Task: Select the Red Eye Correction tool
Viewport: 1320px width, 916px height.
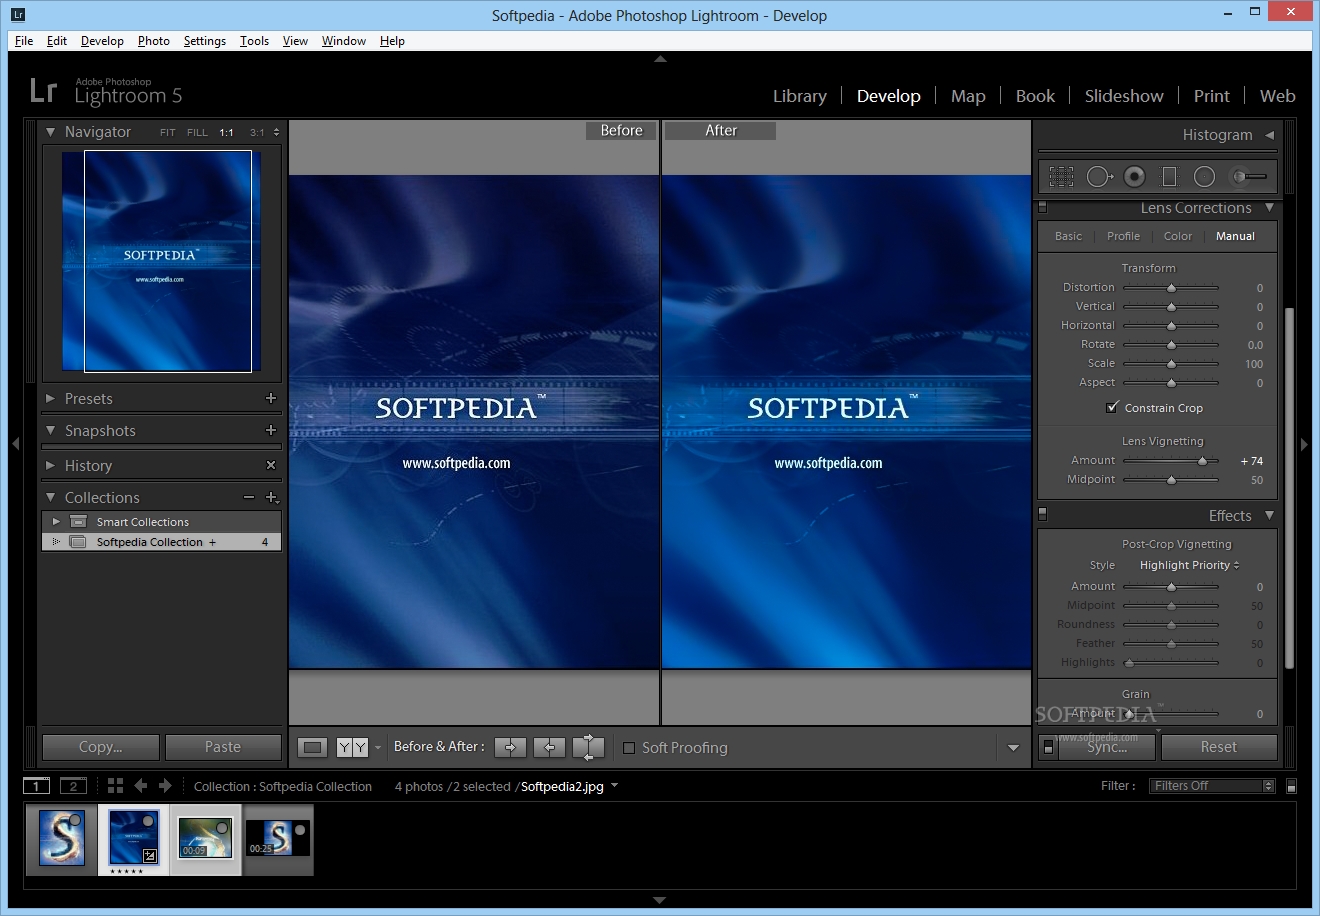Action: click(1134, 177)
